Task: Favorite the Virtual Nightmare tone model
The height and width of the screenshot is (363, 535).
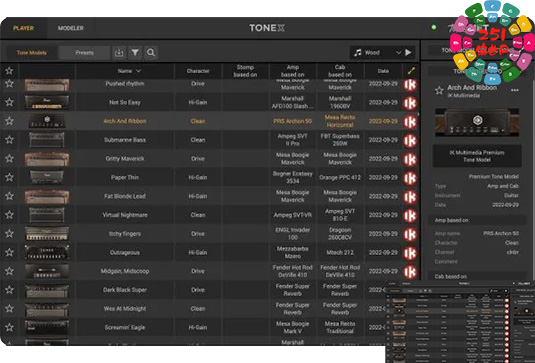Action: click(9, 215)
